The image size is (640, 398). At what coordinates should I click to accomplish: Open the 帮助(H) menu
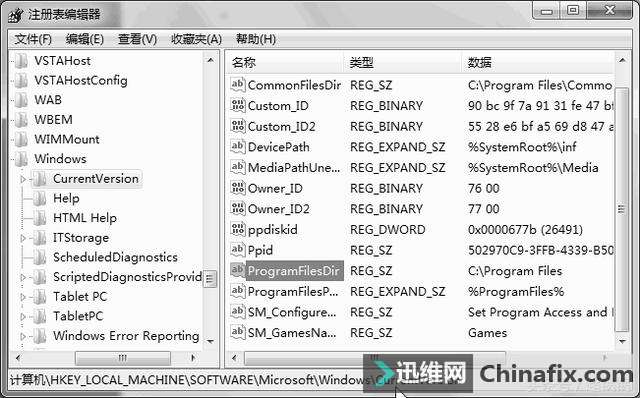coord(256,39)
